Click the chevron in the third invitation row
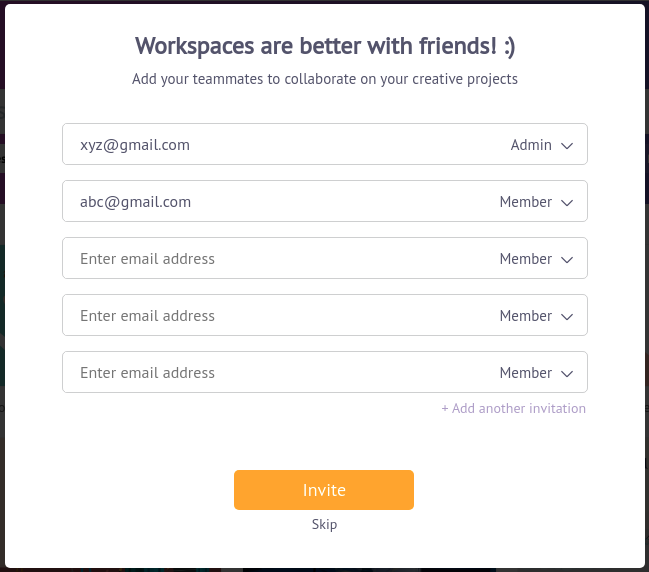The width and height of the screenshot is (649, 572). [567, 260]
